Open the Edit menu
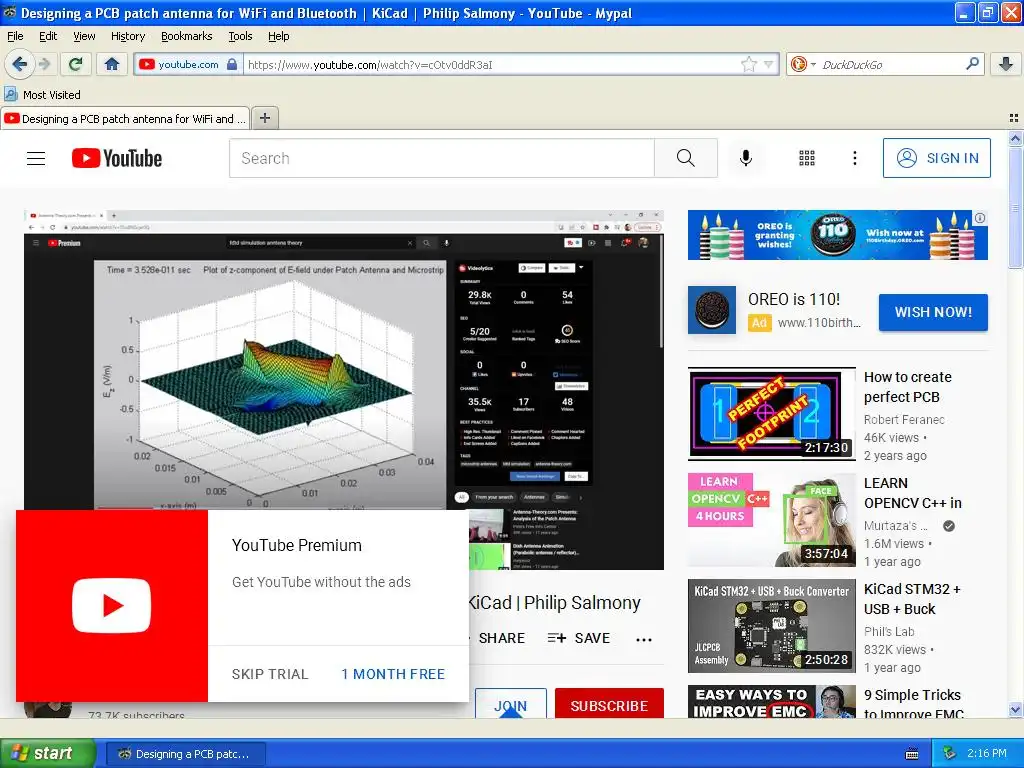The width and height of the screenshot is (1024, 768). [x=48, y=36]
